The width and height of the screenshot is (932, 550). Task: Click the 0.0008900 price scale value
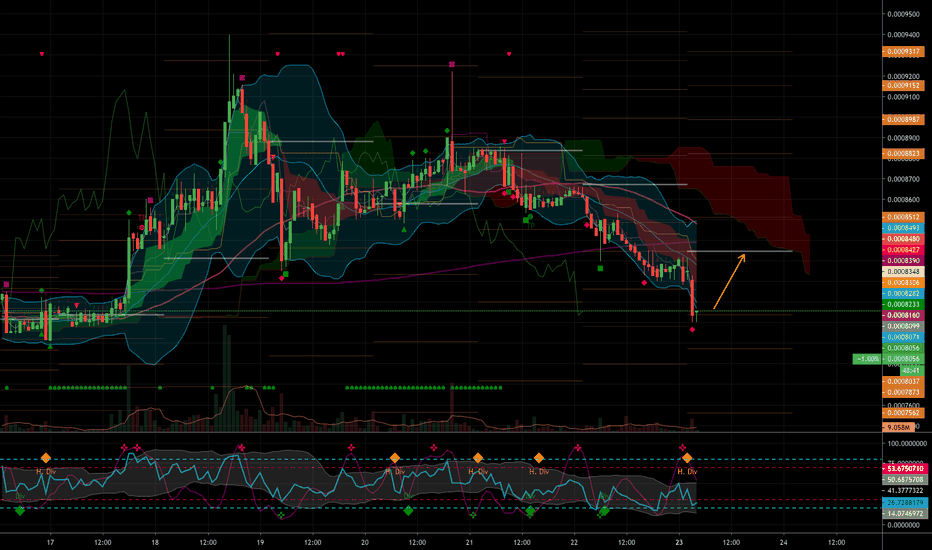[x=903, y=137]
